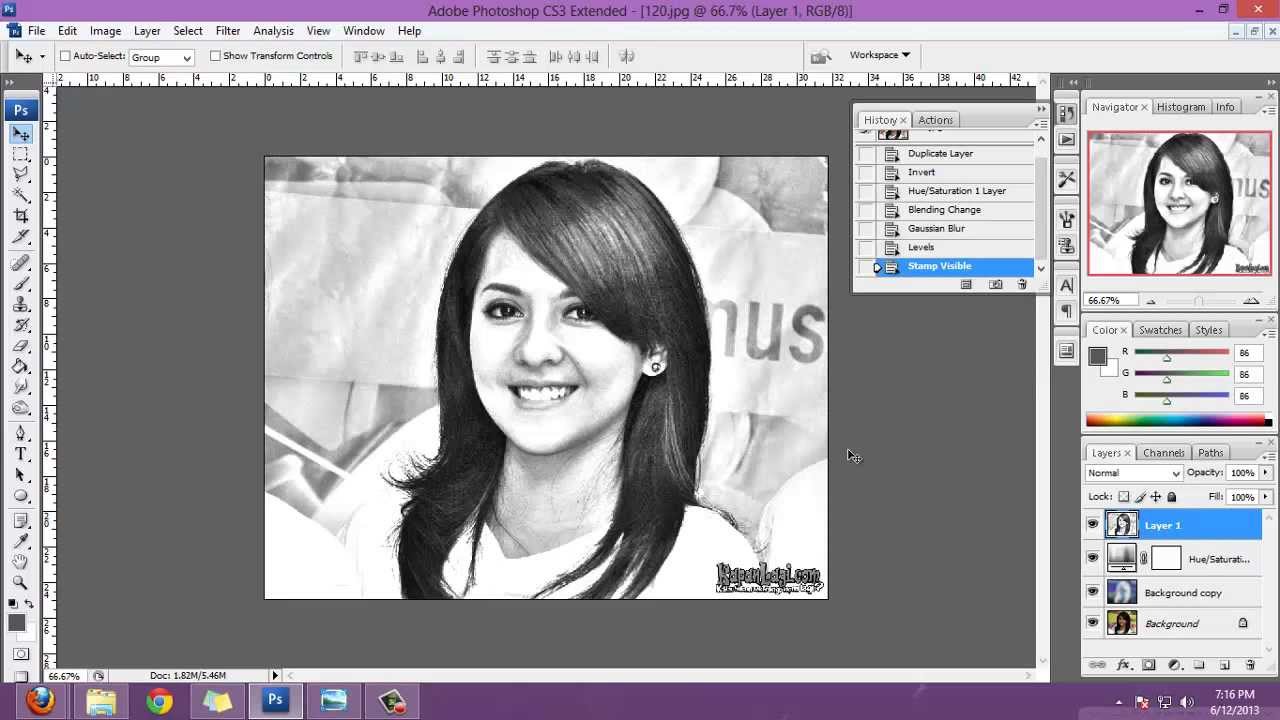Create a new layer in Layers panel
This screenshot has width=1280, height=720.
click(1224, 665)
